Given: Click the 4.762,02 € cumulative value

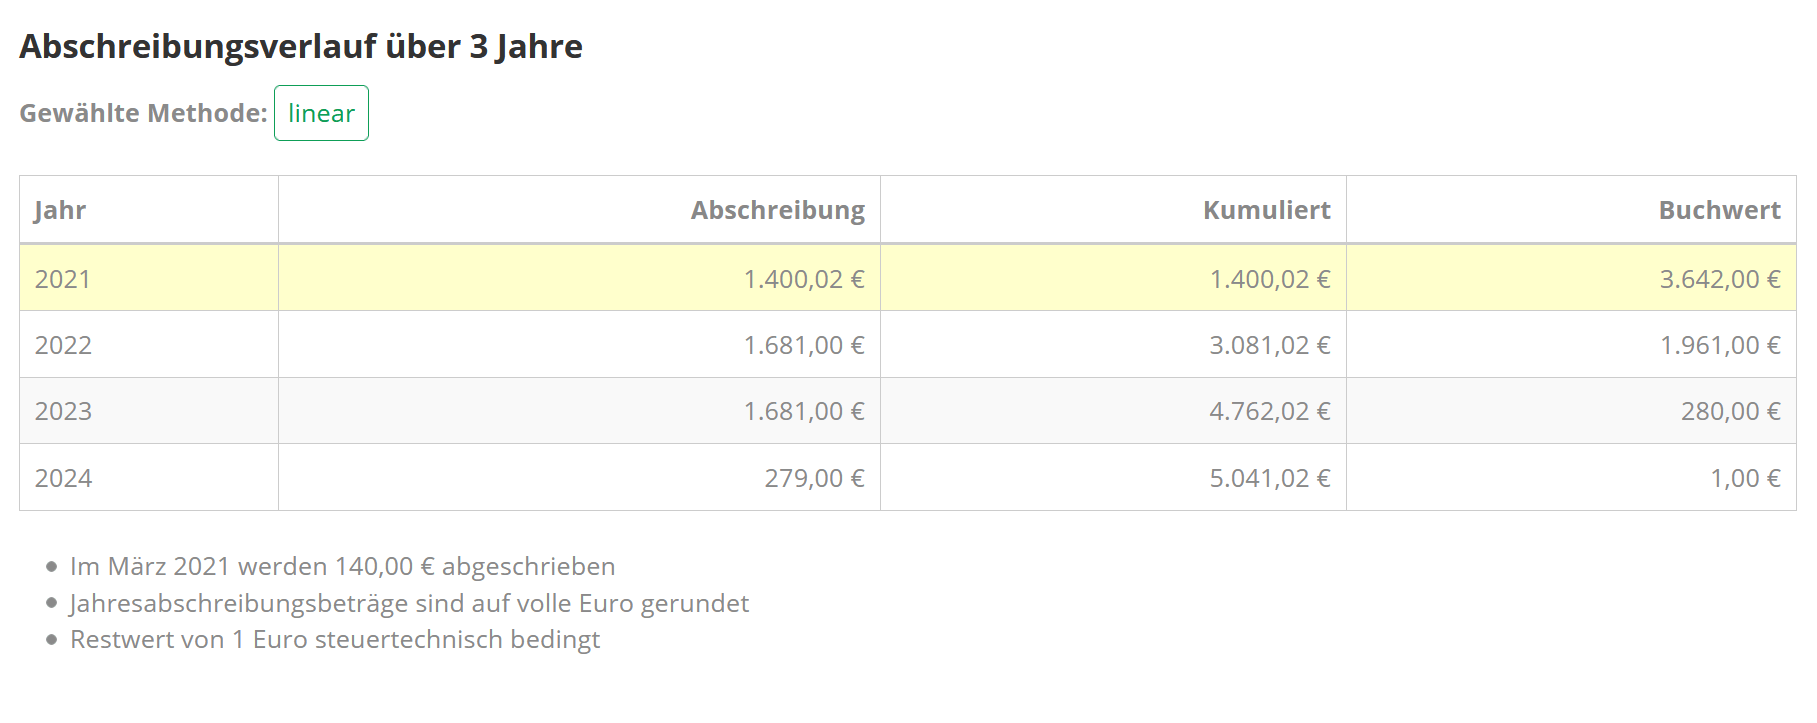Looking at the screenshot, I should coord(1269,411).
